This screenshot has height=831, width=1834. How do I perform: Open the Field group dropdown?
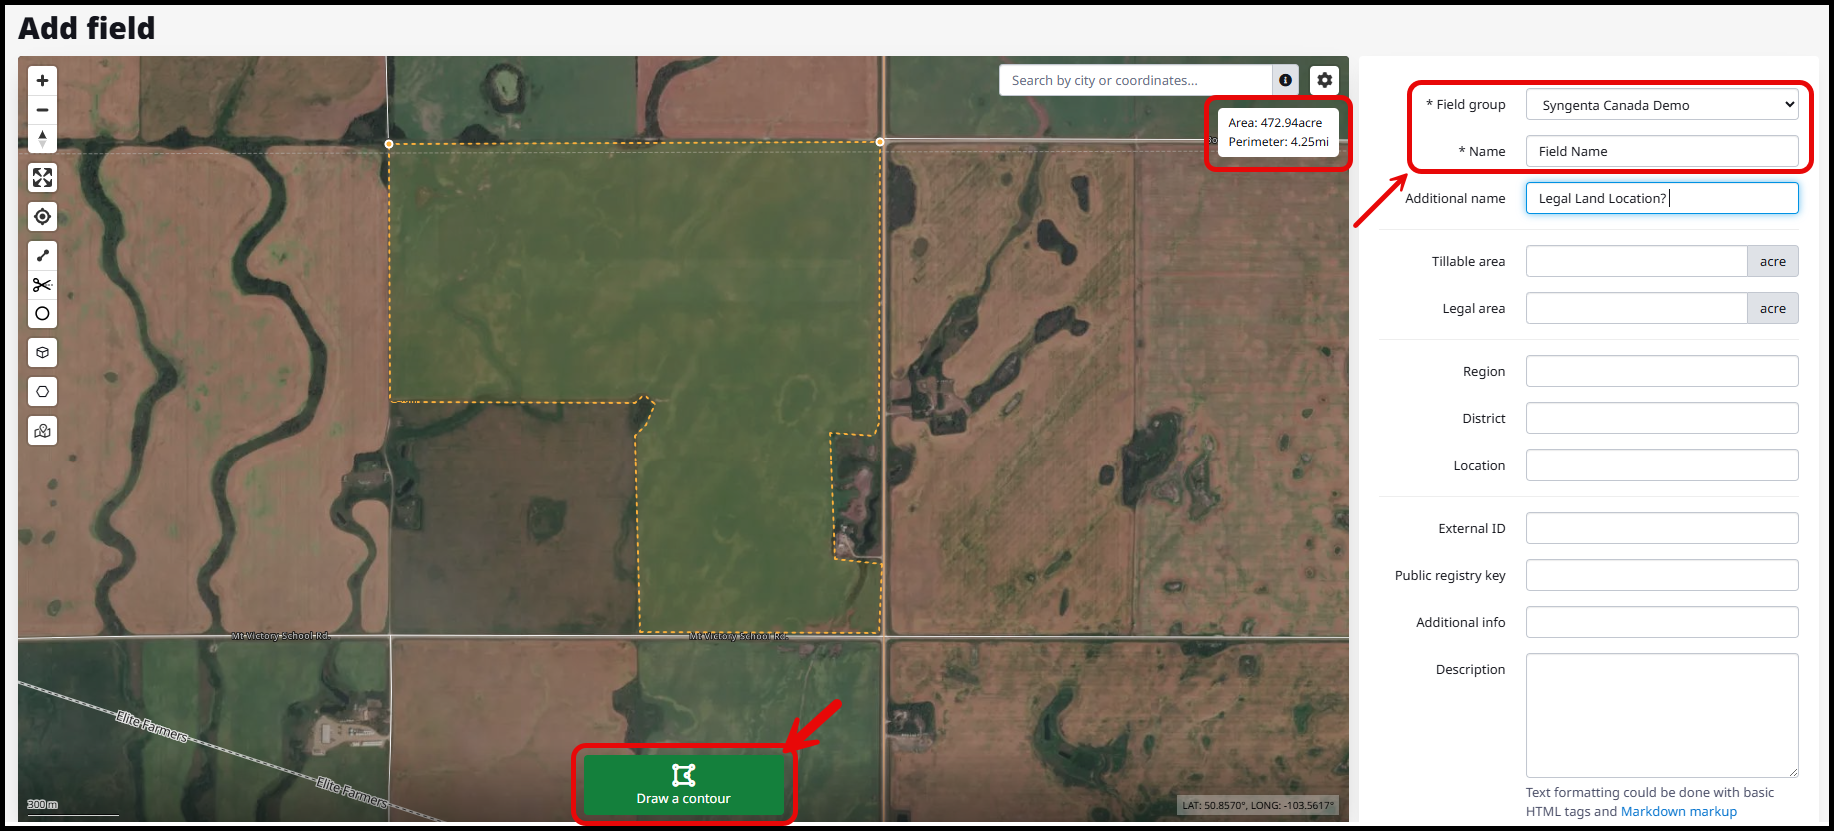1661,105
